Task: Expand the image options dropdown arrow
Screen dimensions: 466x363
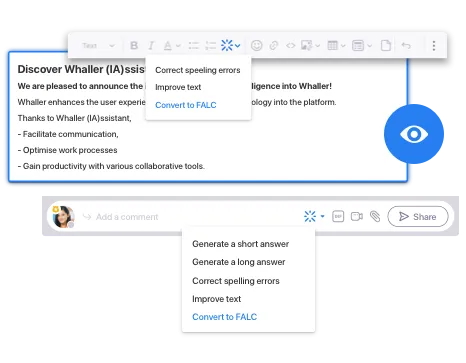Action: tap(318, 46)
